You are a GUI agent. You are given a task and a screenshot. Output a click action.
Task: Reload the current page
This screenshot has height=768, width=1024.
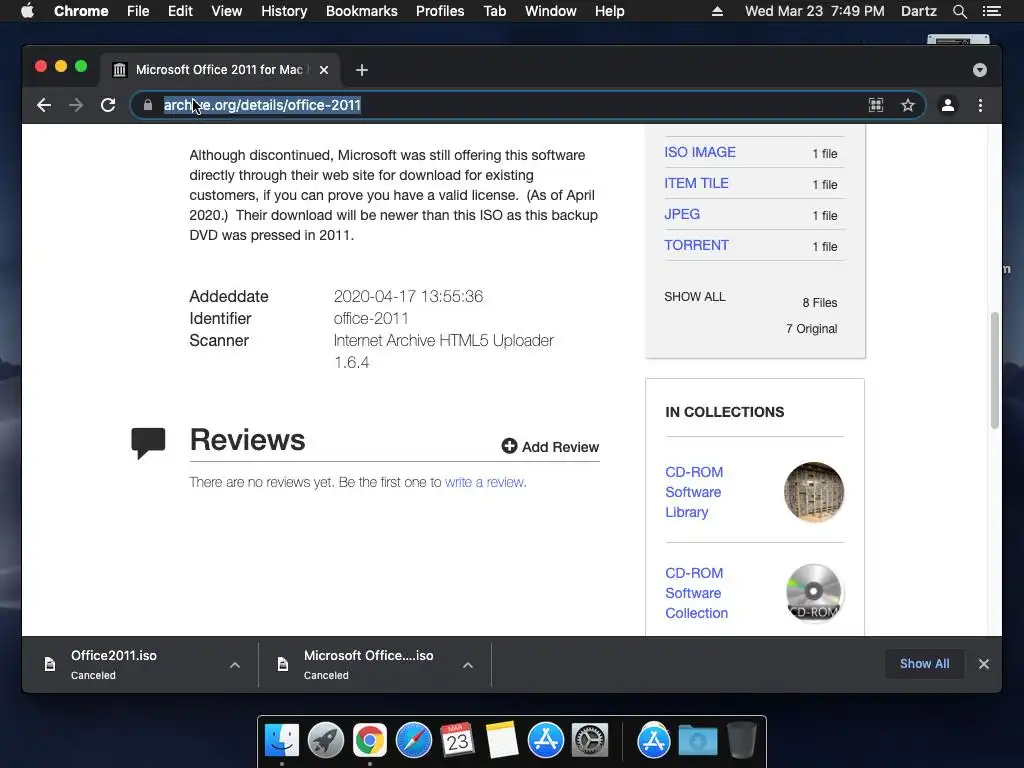tap(108, 105)
